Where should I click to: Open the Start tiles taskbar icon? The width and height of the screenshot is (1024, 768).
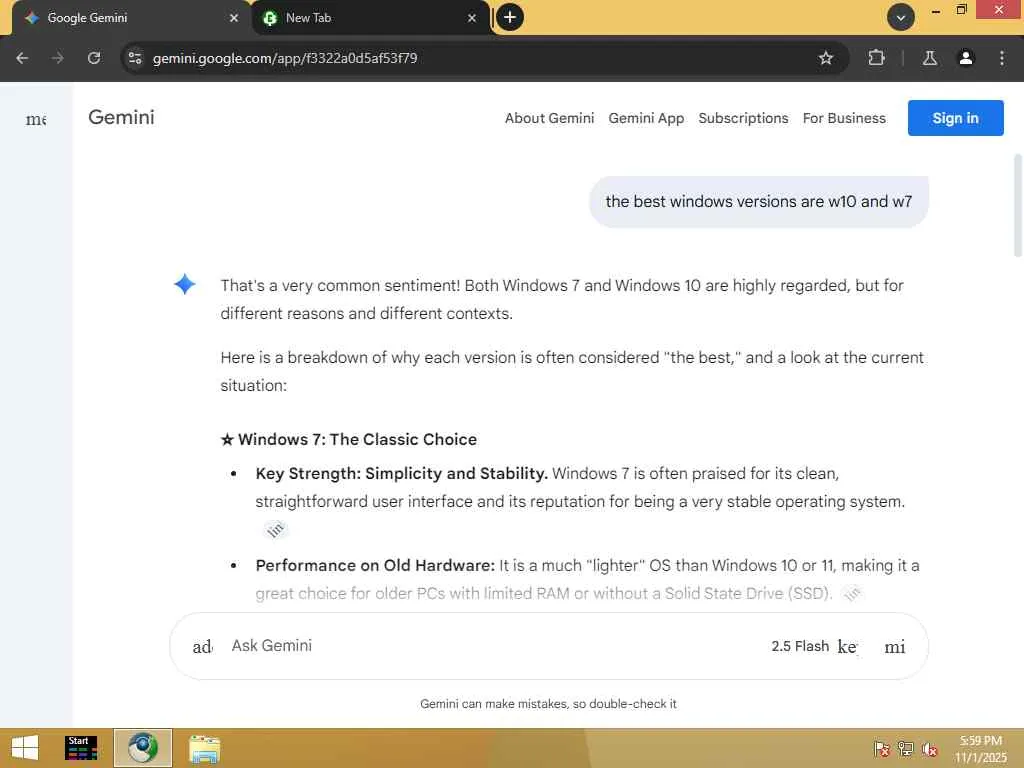tap(81, 748)
